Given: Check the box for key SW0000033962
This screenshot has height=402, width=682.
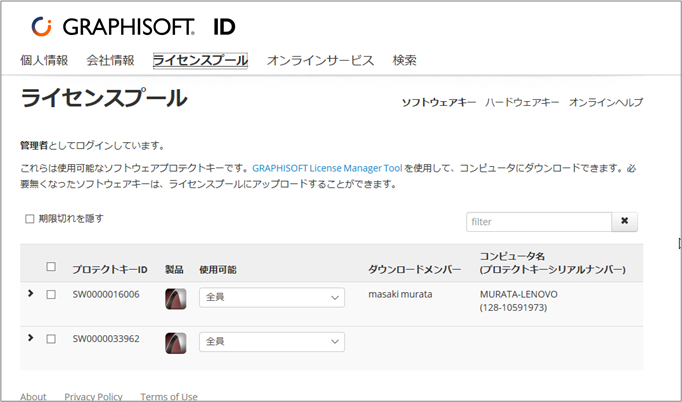Looking at the screenshot, I should (x=51, y=339).
